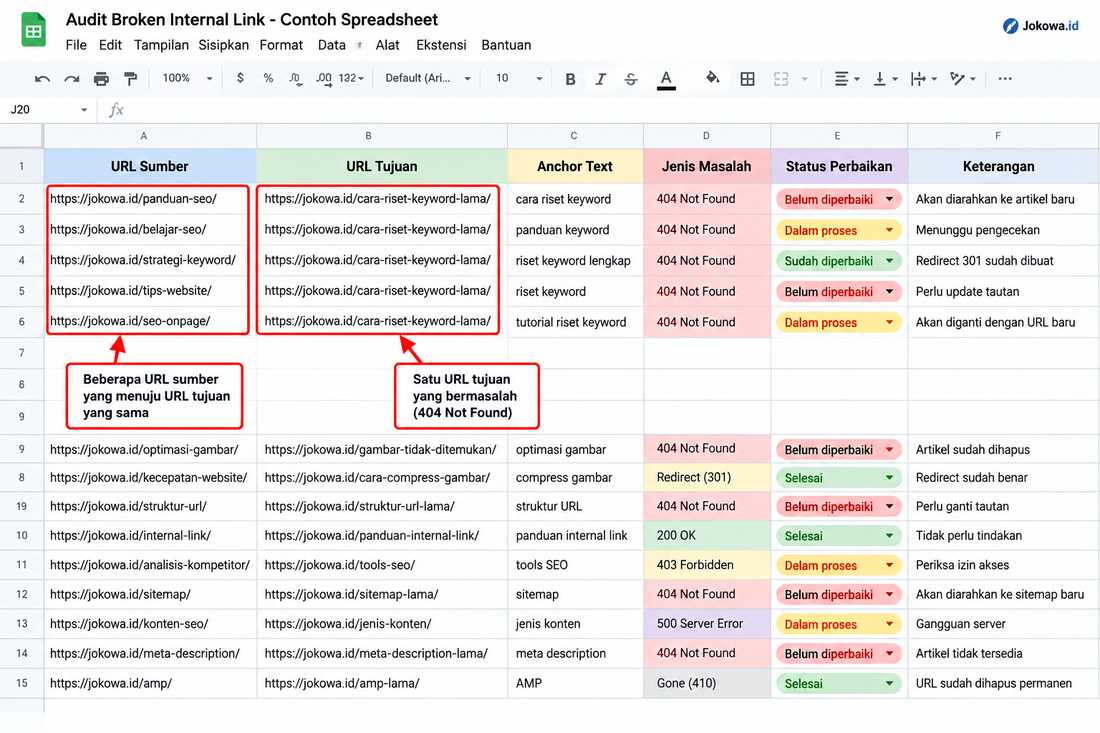Click the Print icon
This screenshot has height=733, width=1100.
click(x=101, y=79)
